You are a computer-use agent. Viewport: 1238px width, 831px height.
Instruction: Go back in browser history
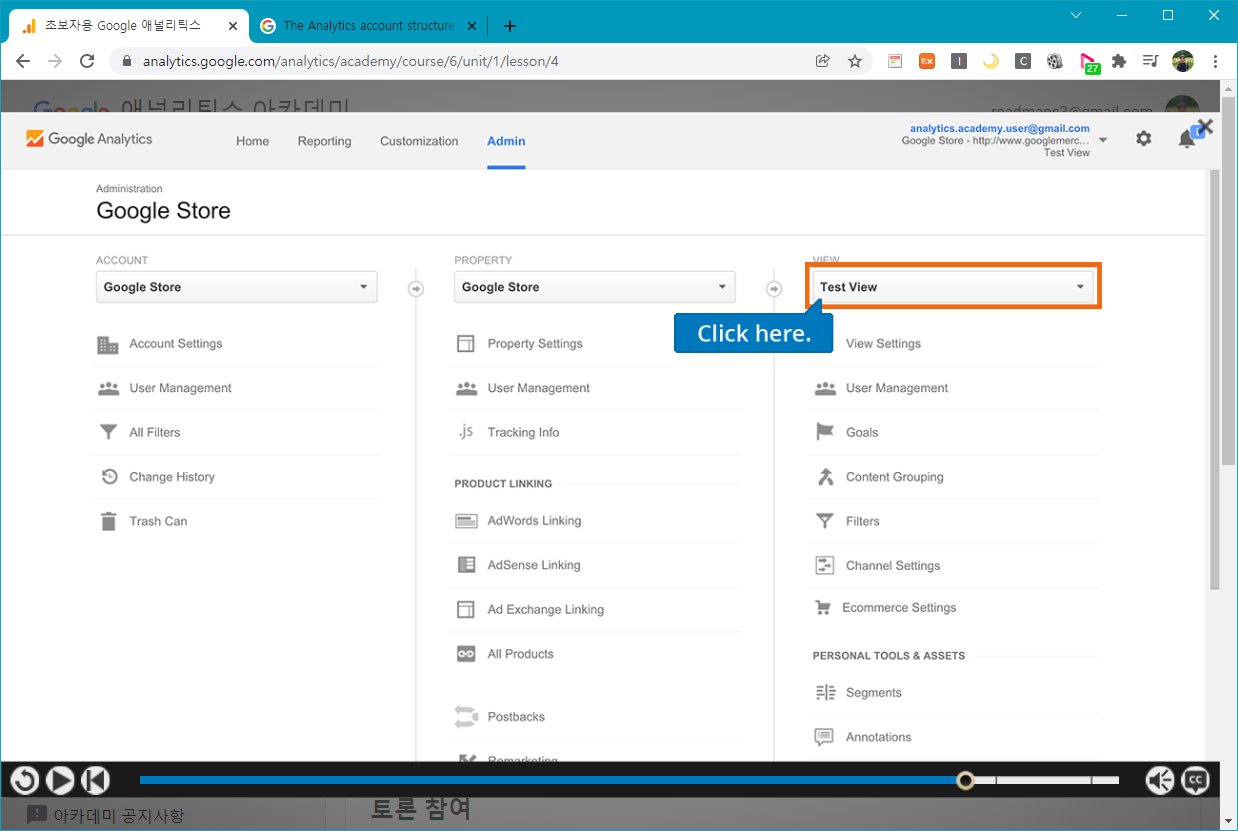pos(23,61)
